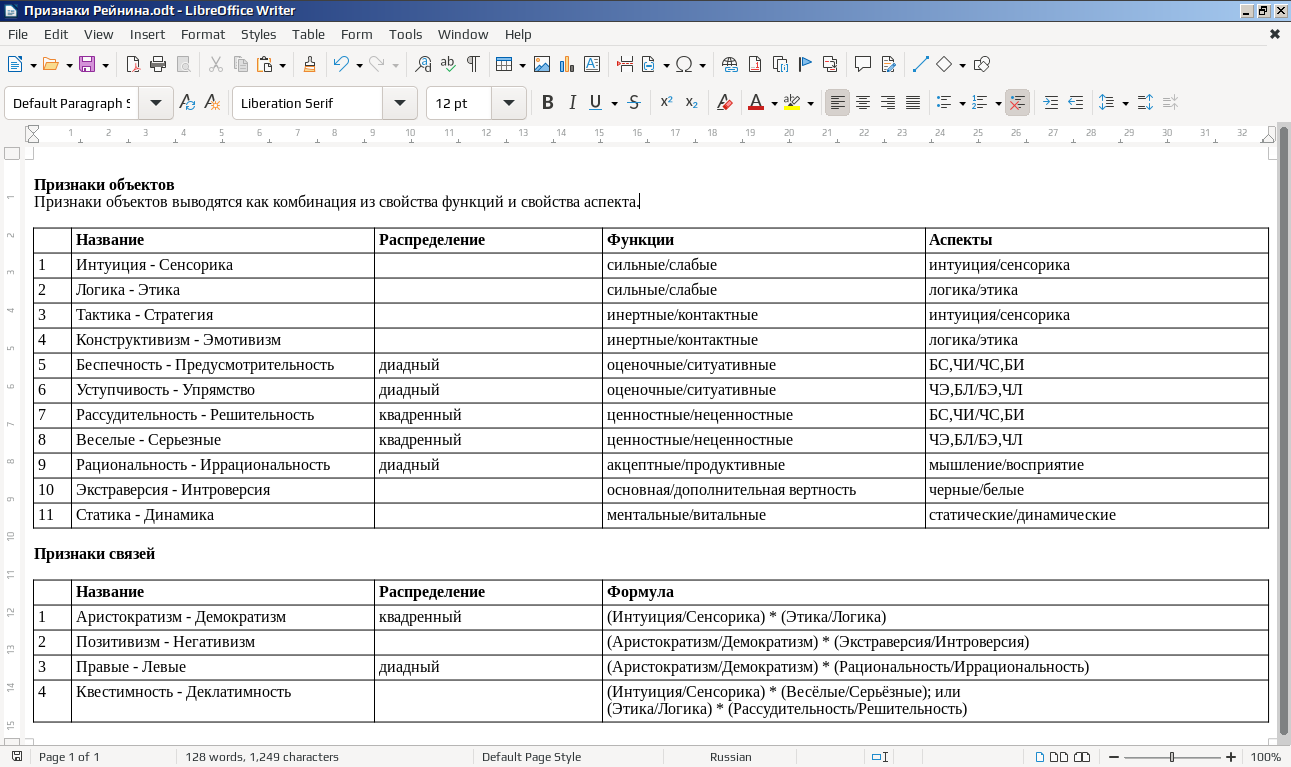Click the Page 1 of 1 status field
The image size is (1291, 767).
[69, 757]
